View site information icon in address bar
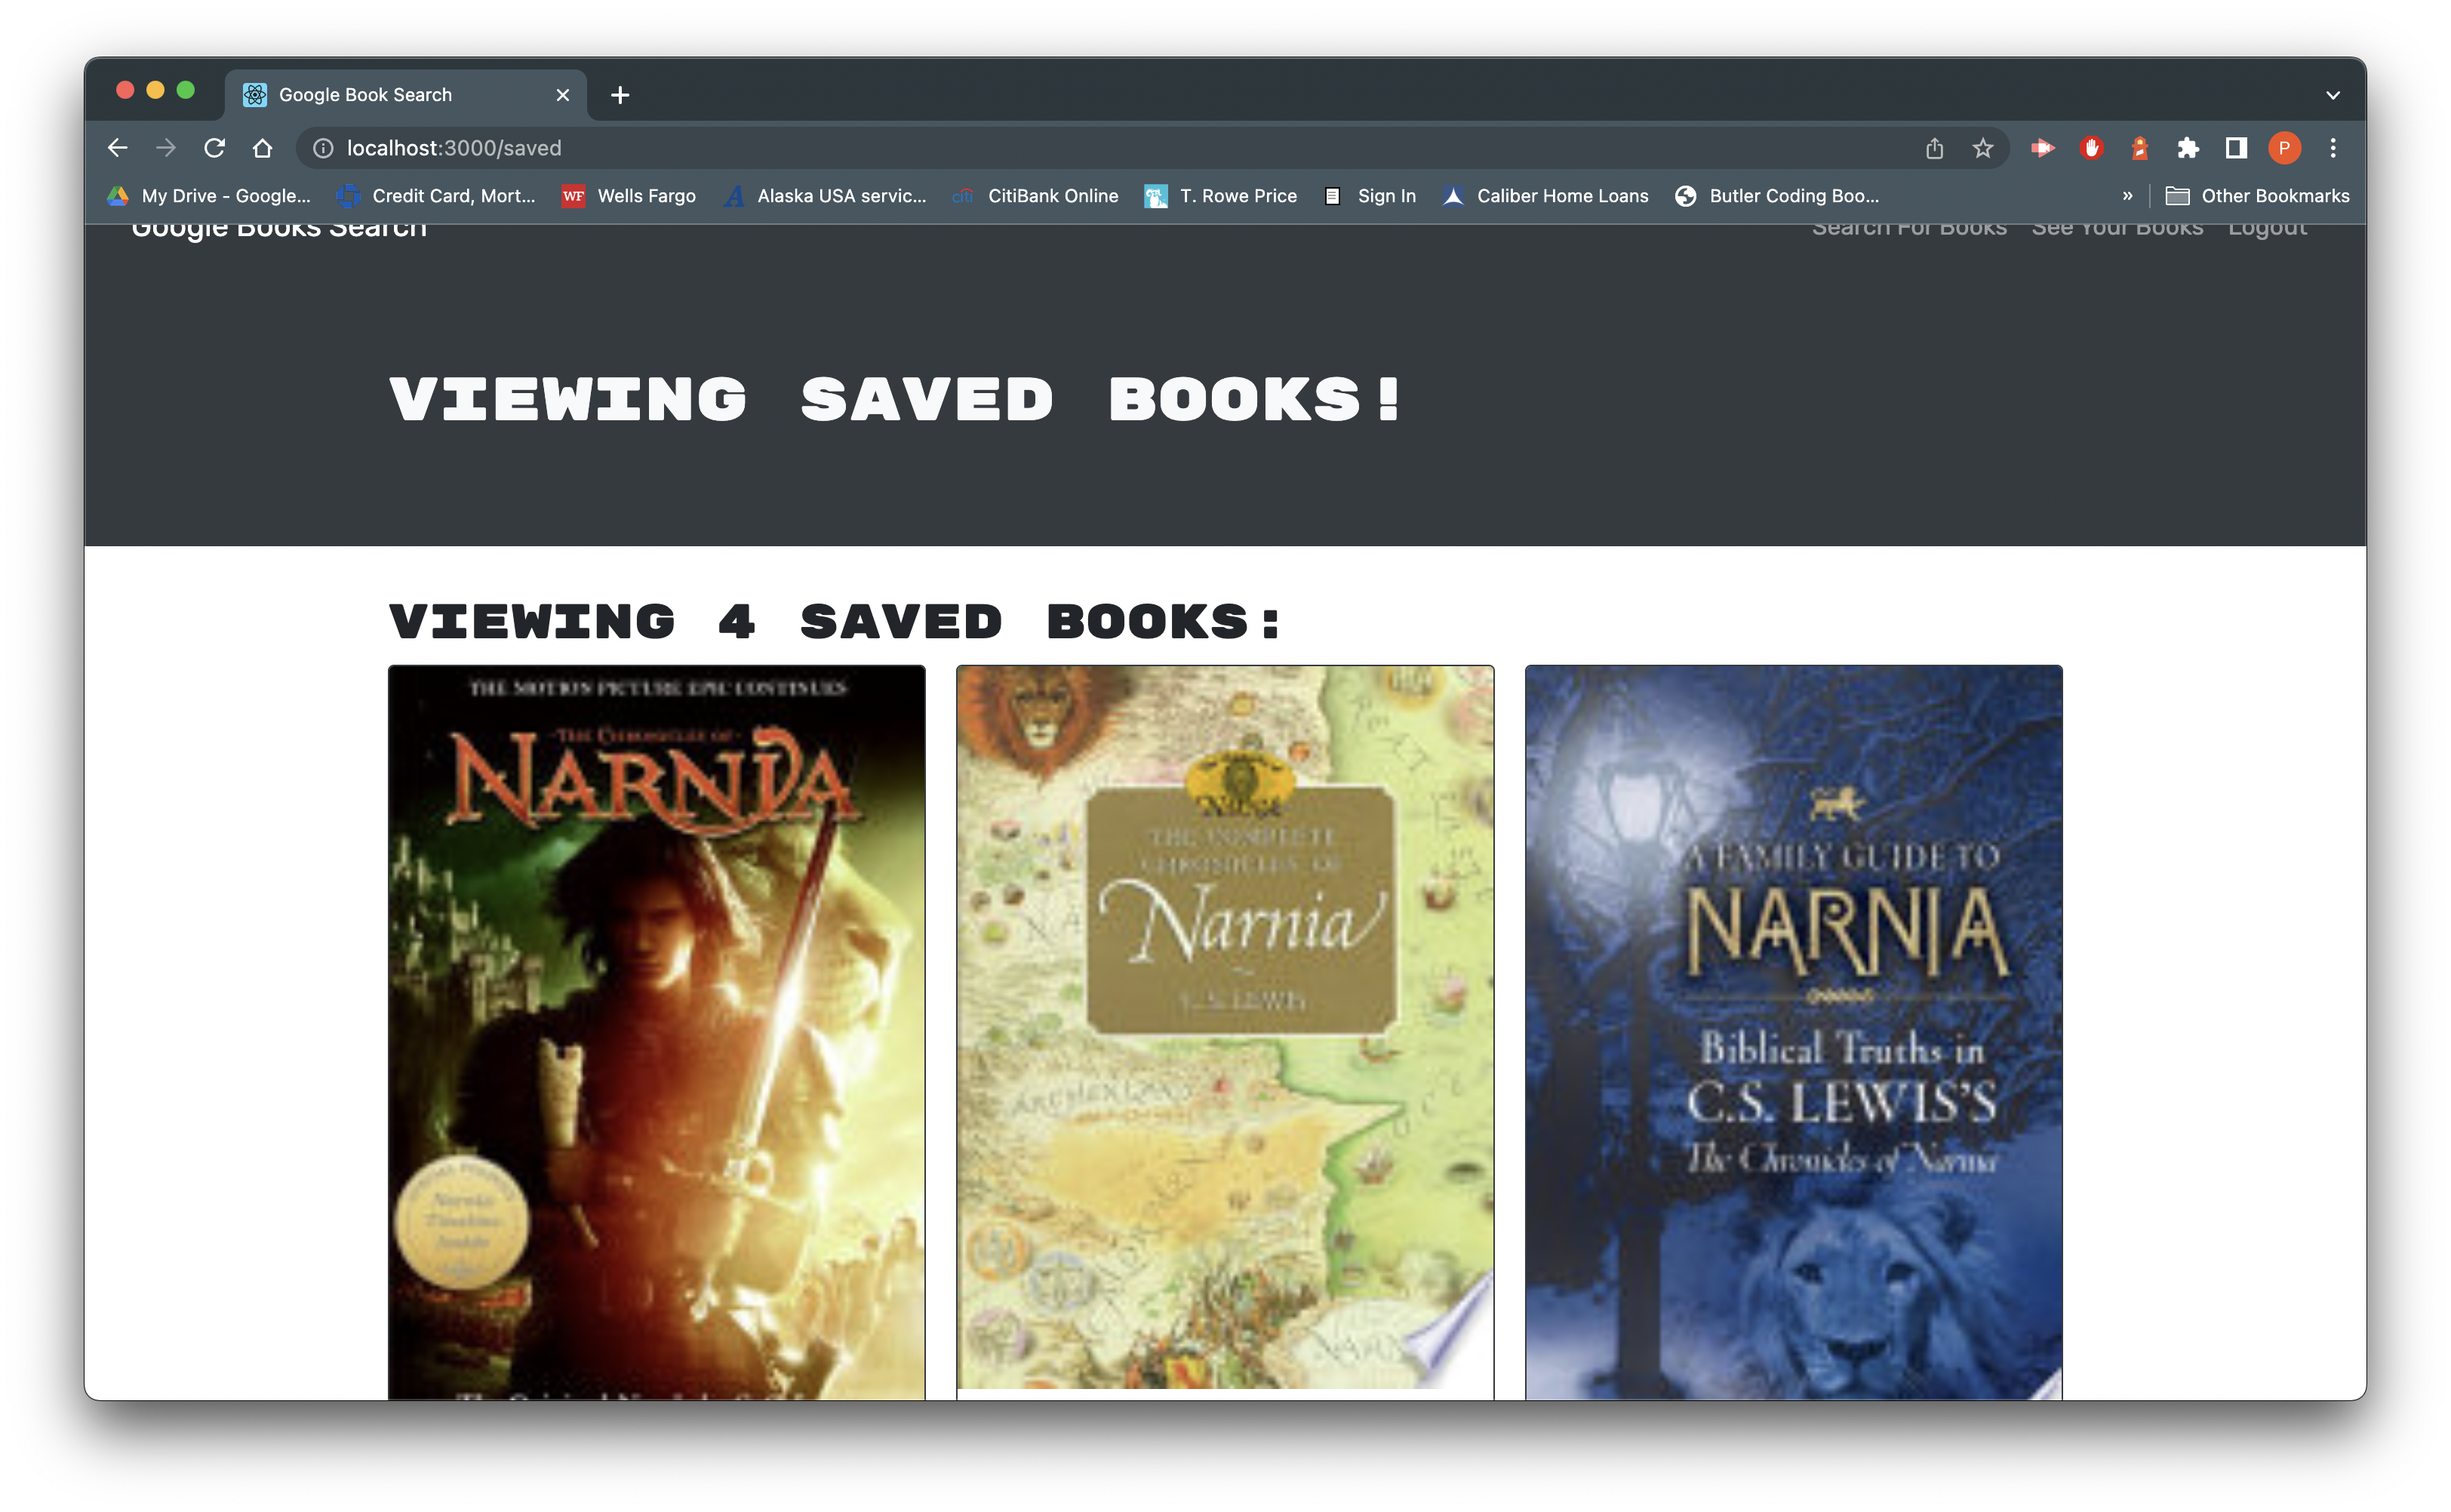This screenshot has width=2451, height=1512. coord(323,148)
